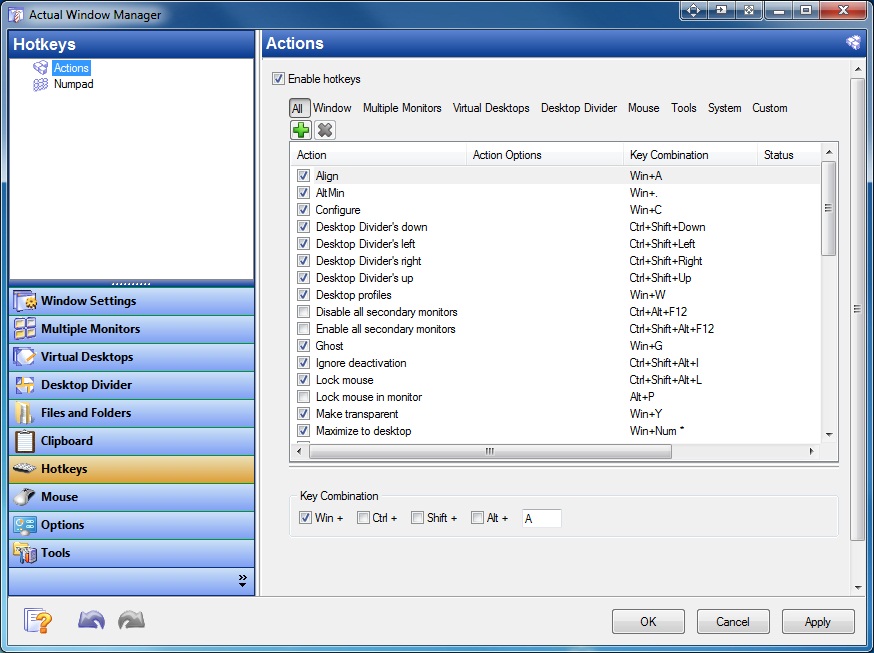Toggle the Desktop profiles checkbox

pyautogui.click(x=303, y=295)
